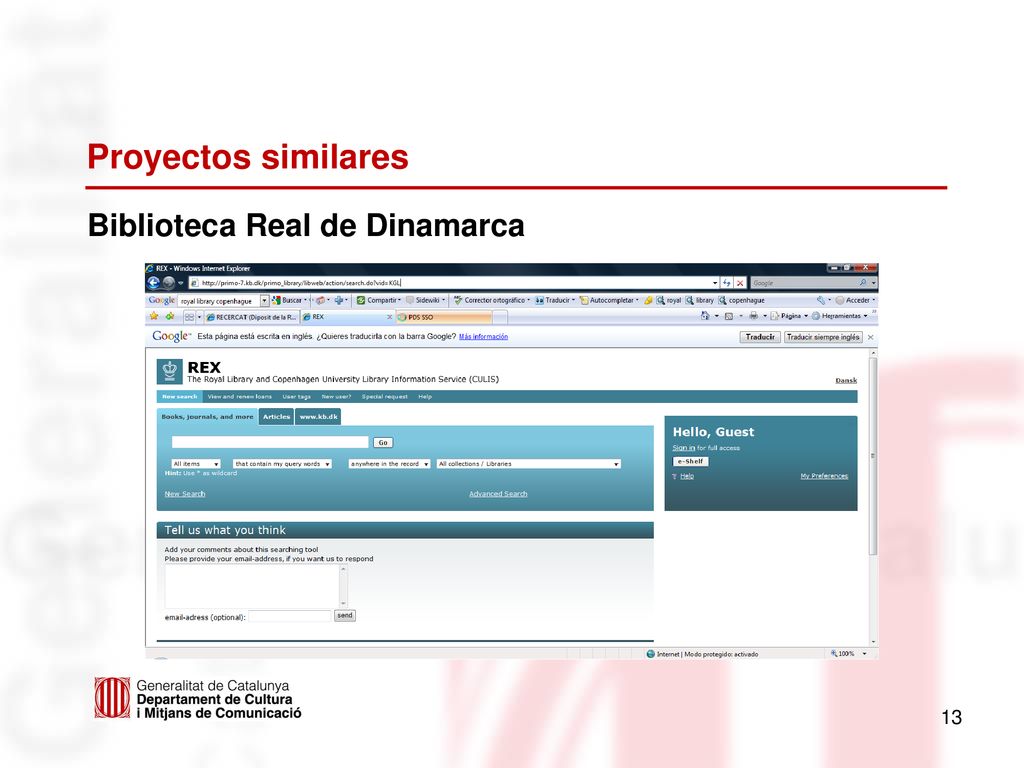Click the REX main search input field
Viewport: 1024px width, 768px height.
click(270, 442)
